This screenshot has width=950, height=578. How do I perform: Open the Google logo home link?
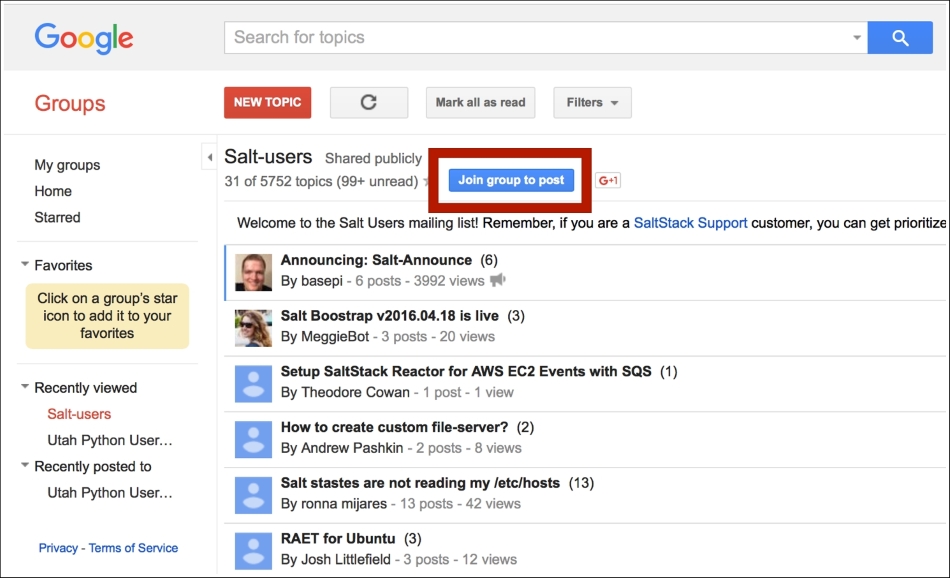[x=84, y=38]
